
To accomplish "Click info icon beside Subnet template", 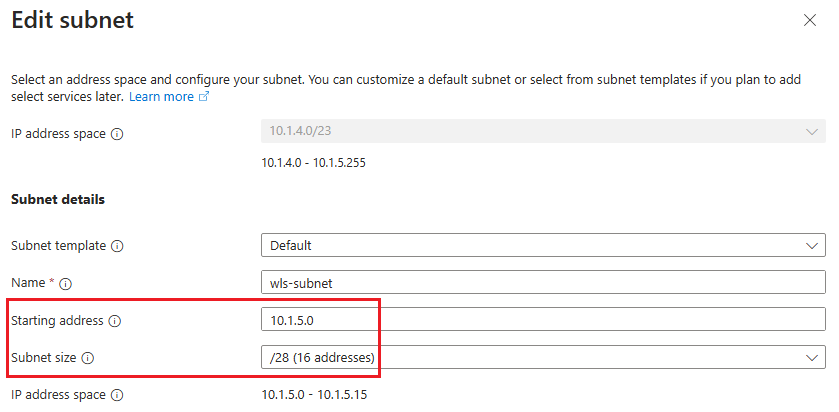I will pyautogui.click(x=117, y=246).
